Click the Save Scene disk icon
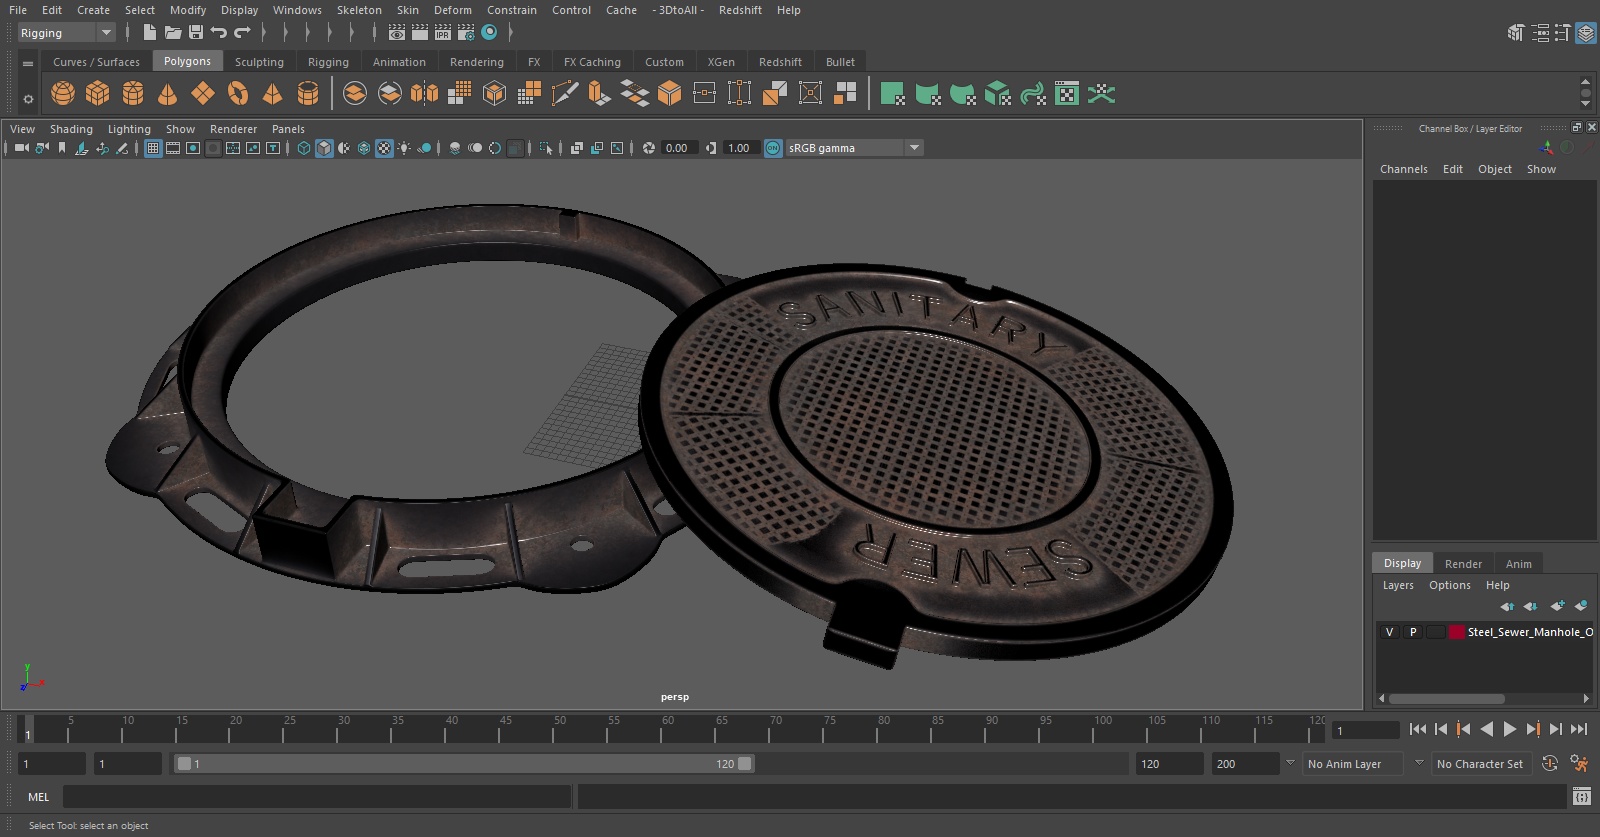The width and height of the screenshot is (1600, 837). pyautogui.click(x=196, y=33)
